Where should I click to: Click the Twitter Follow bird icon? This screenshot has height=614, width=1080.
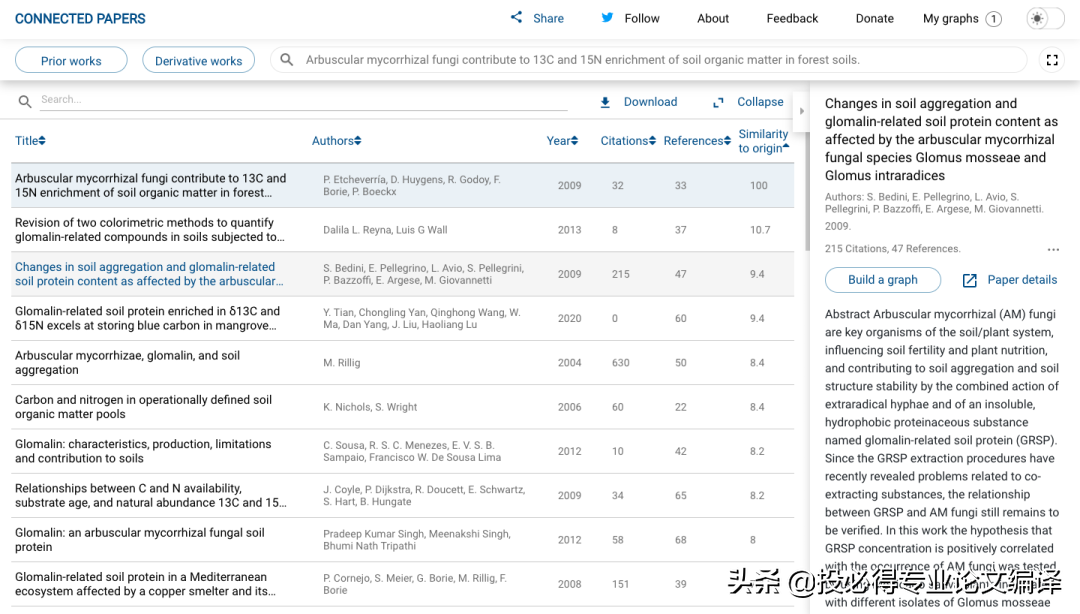(x=607, y=18)
